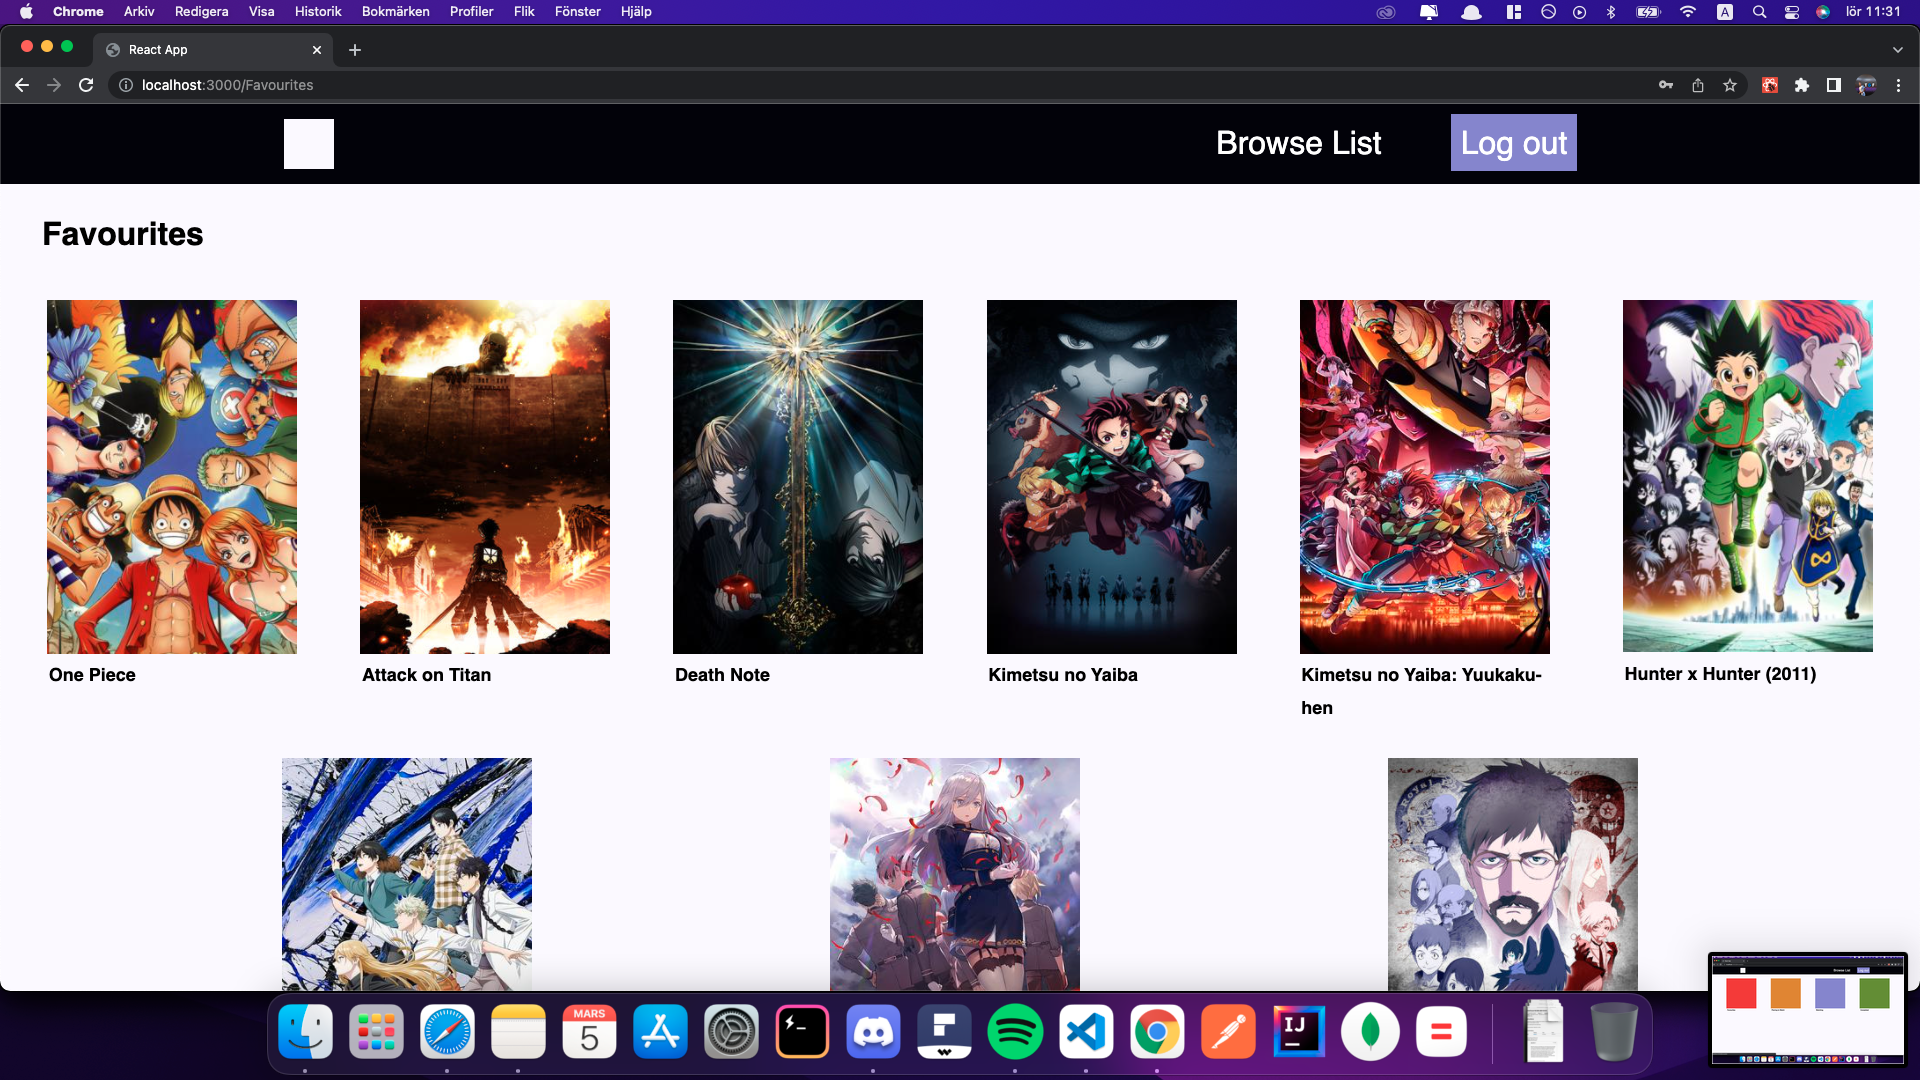Open the saved passwords key icon
This screenshot has height=1080, width=1920.
click(x=1666, y=85)
